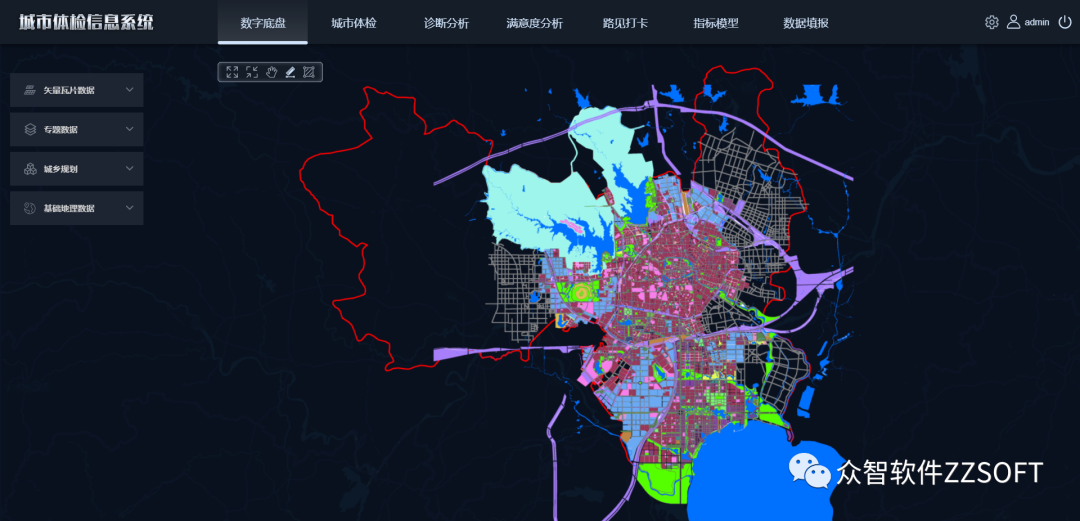Expand the 城乡规划 panel chevron
This screenshot has height=521, width=1080.
tap(130, 169)
